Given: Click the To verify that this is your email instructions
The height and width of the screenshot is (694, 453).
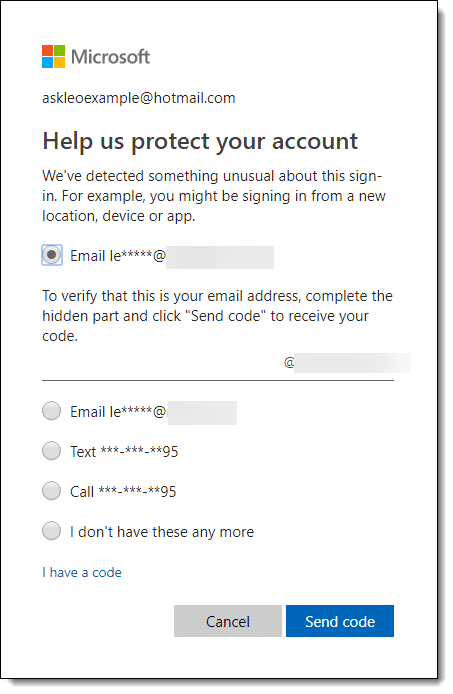Looking at the screenshot, I should coord(217,316).
